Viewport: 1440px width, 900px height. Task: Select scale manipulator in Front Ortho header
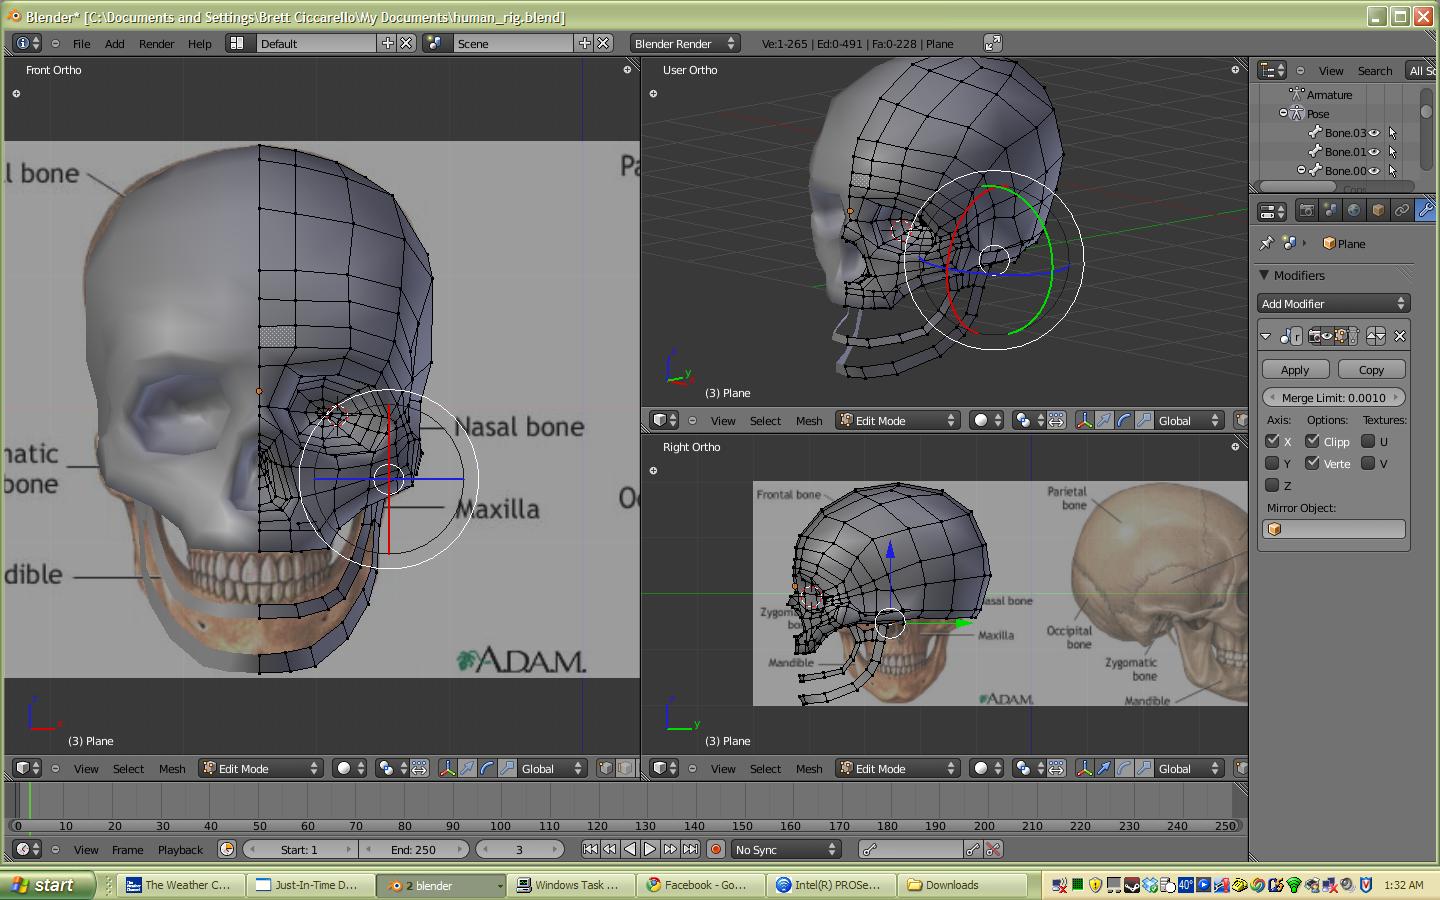507,768
